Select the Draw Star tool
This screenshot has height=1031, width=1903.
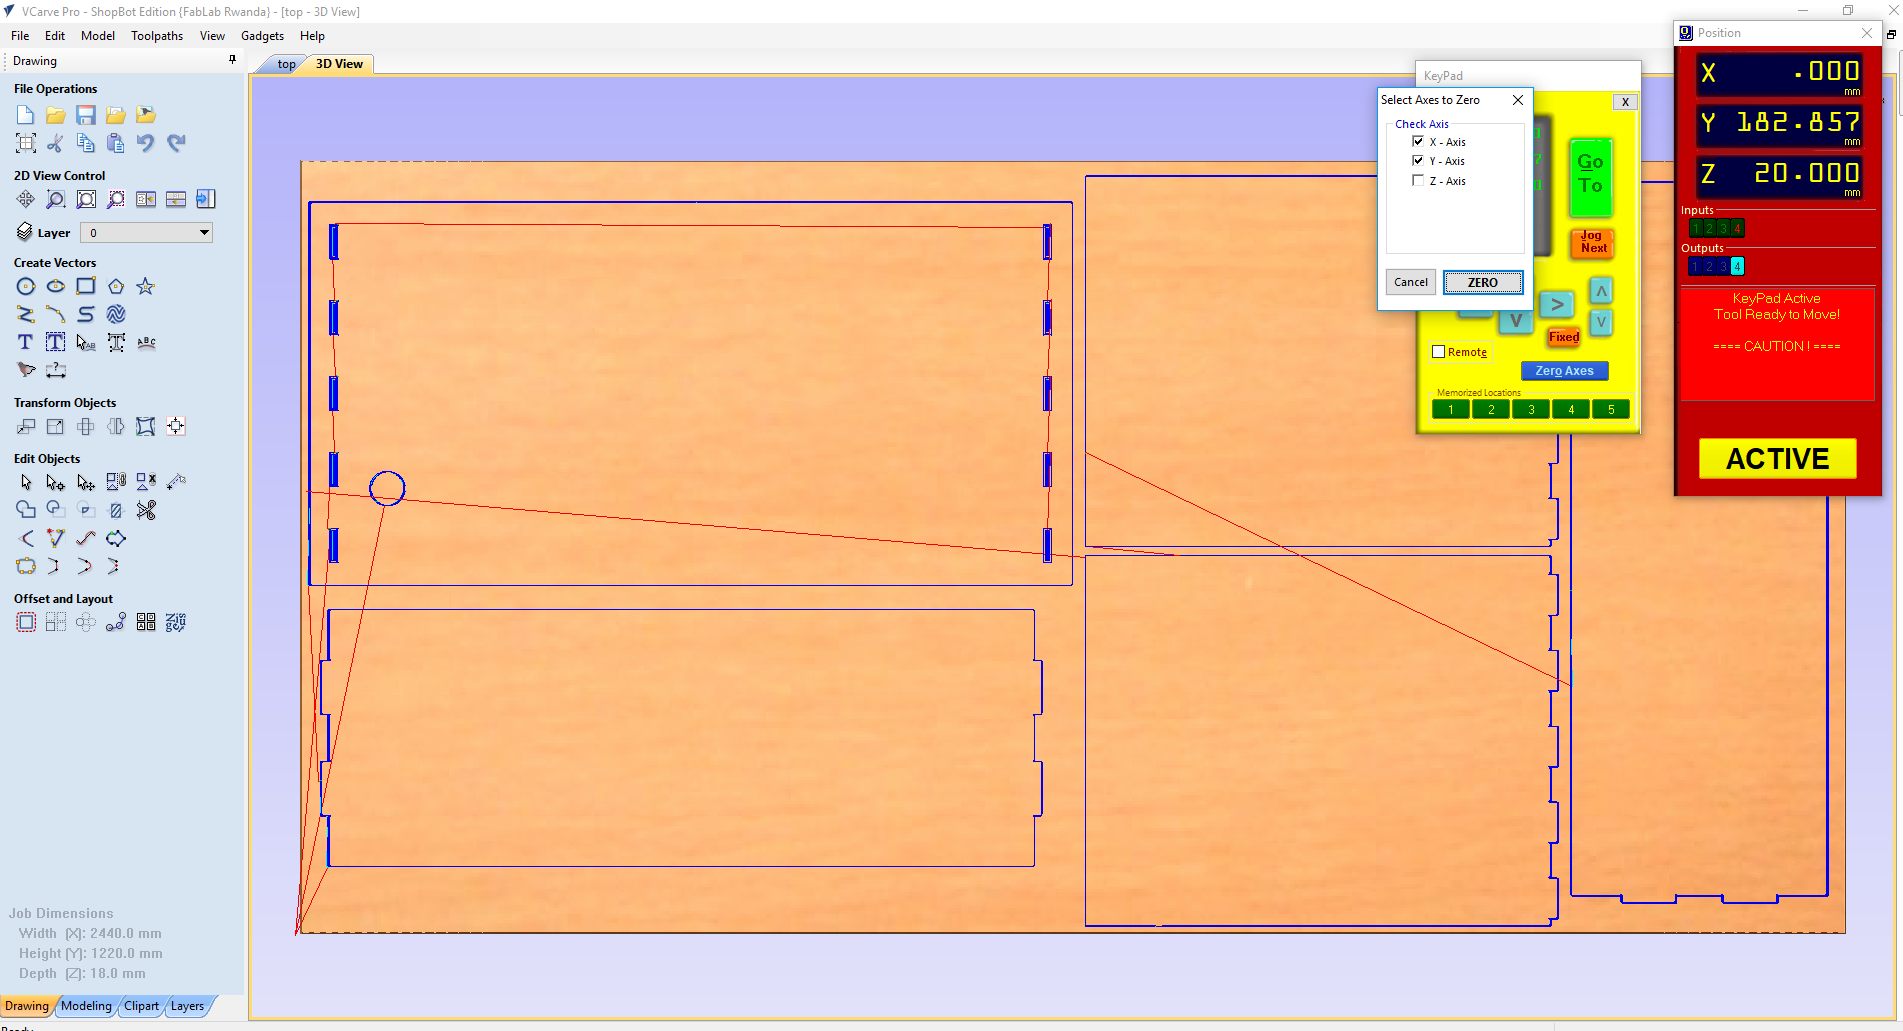point(146,286)
